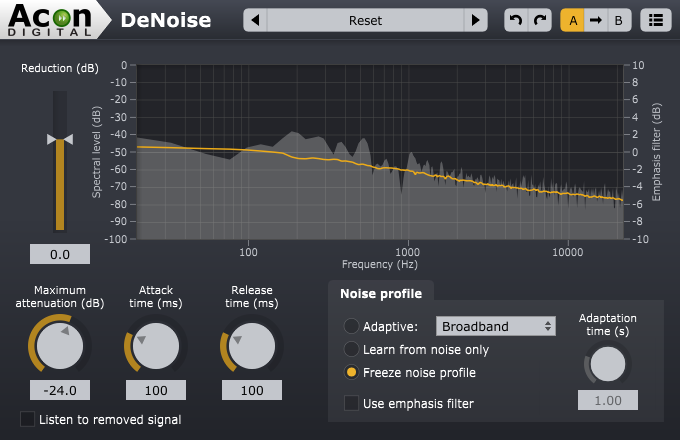The image size is (680, 440).
Task: Select Freeze noise profile option
Action: point(351,373)
